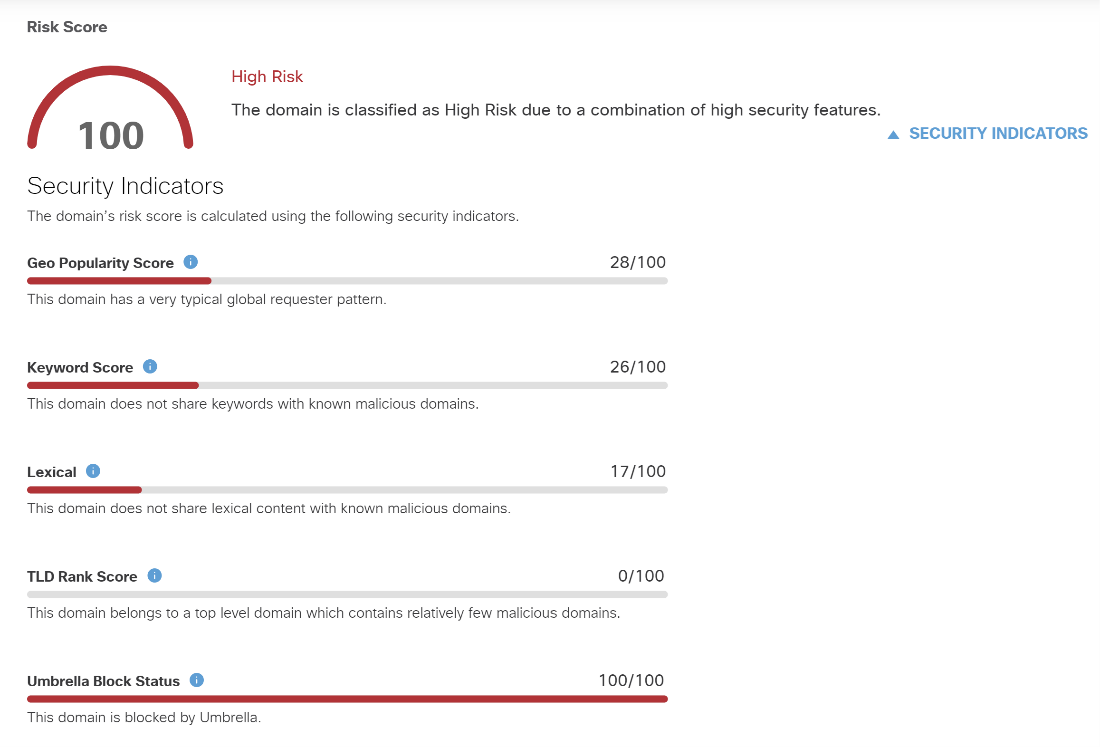1100x747 pixels.
Task: Click the 100/100 score value
Action: click(631, 681)
